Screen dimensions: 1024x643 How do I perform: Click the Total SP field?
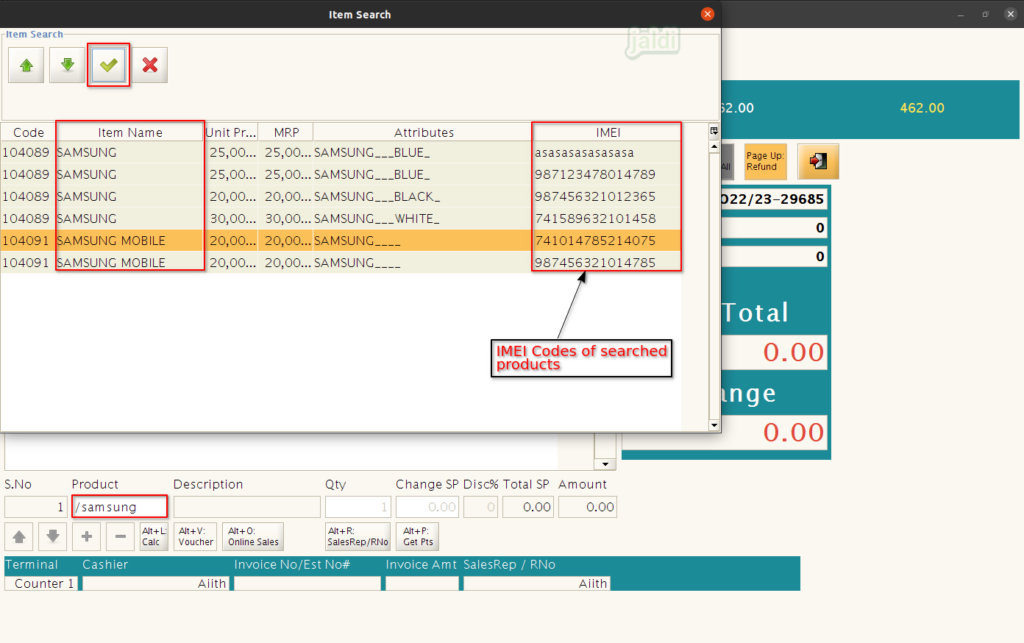point(528,507)
